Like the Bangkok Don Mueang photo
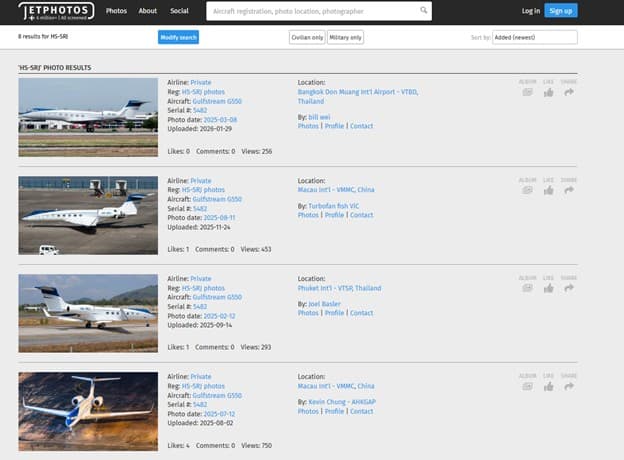 coord(548,92)
